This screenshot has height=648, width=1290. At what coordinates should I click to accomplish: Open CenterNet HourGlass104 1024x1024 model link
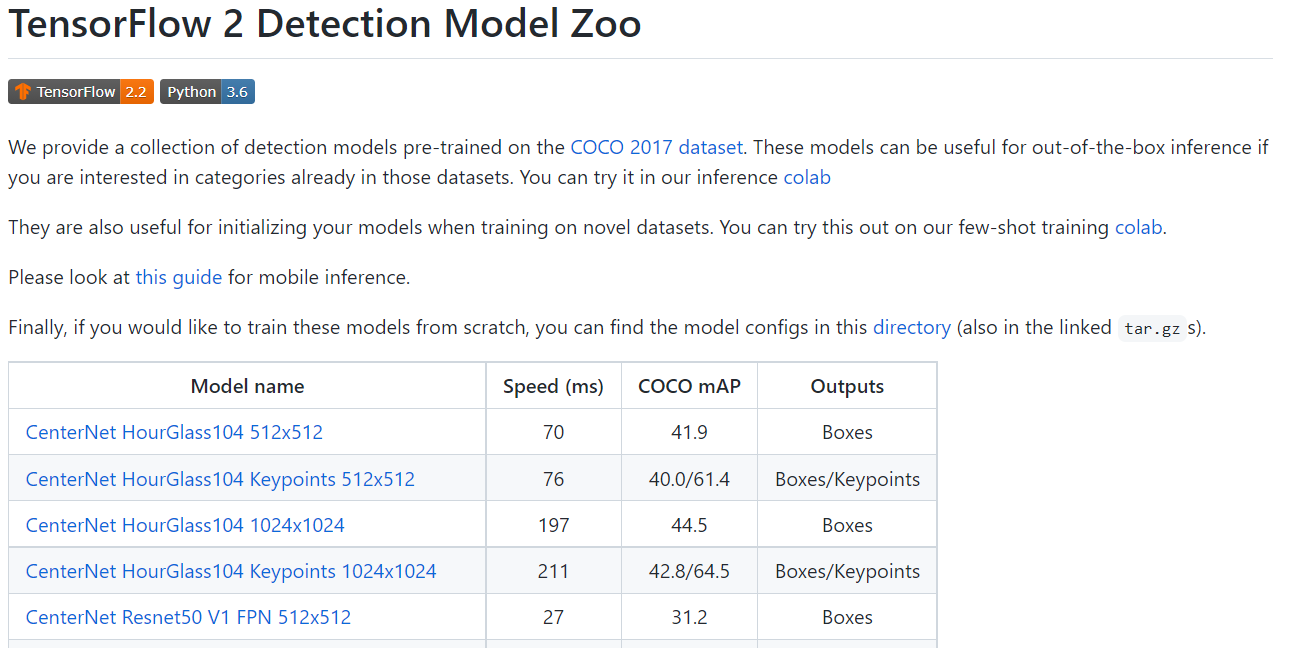tap(185, 525)
